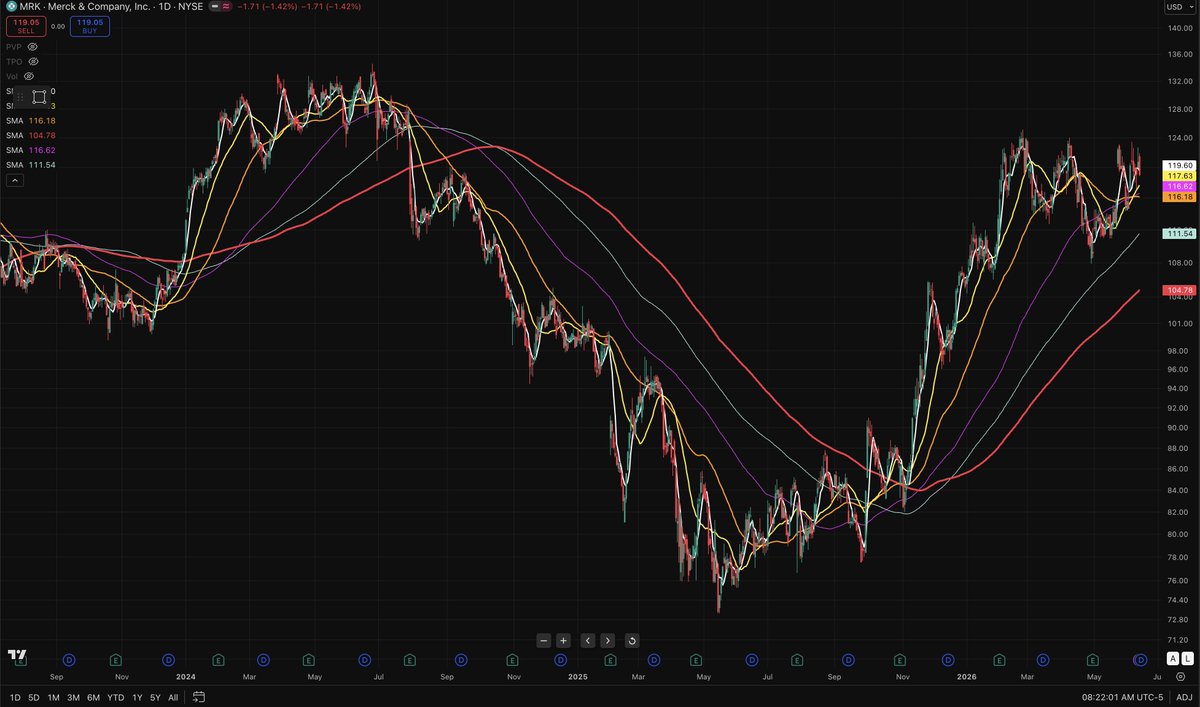Viewport: 1200px width, 707px height.
Task: Click earnings marker beside the Nov 2023 label
Action: coord(117,660)
